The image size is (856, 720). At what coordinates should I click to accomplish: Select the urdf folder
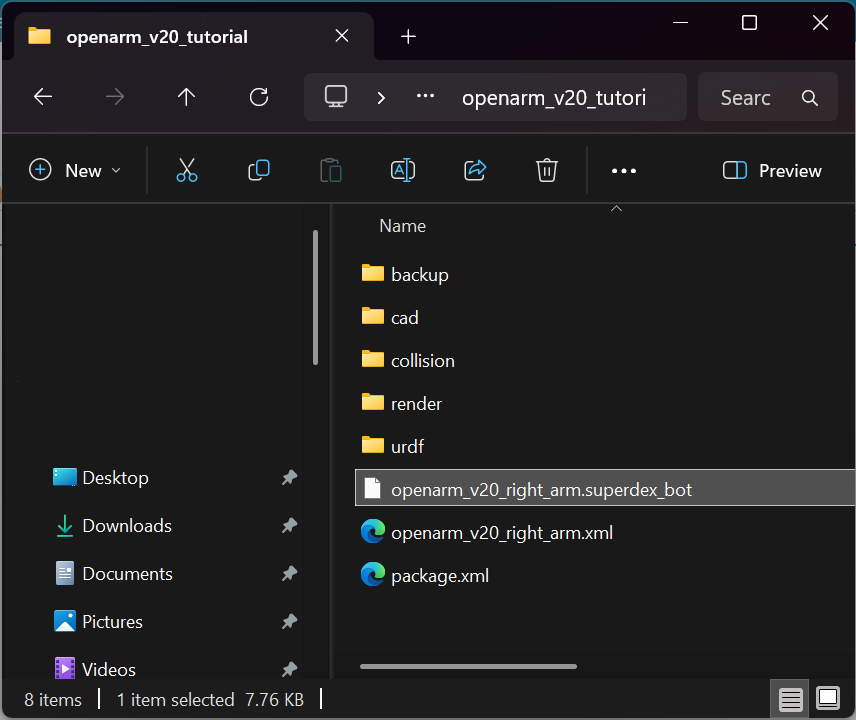(x=393, y=447)
